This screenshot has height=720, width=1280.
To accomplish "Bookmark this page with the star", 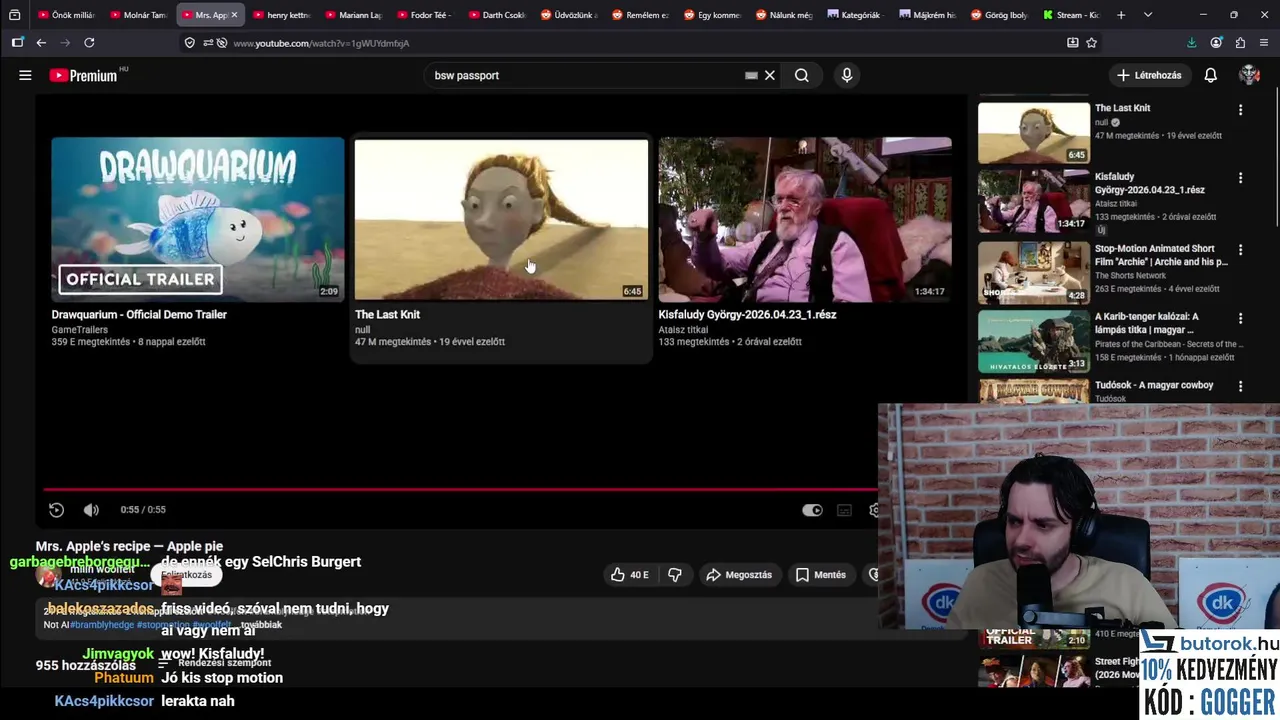I will tap(1091, 43).
